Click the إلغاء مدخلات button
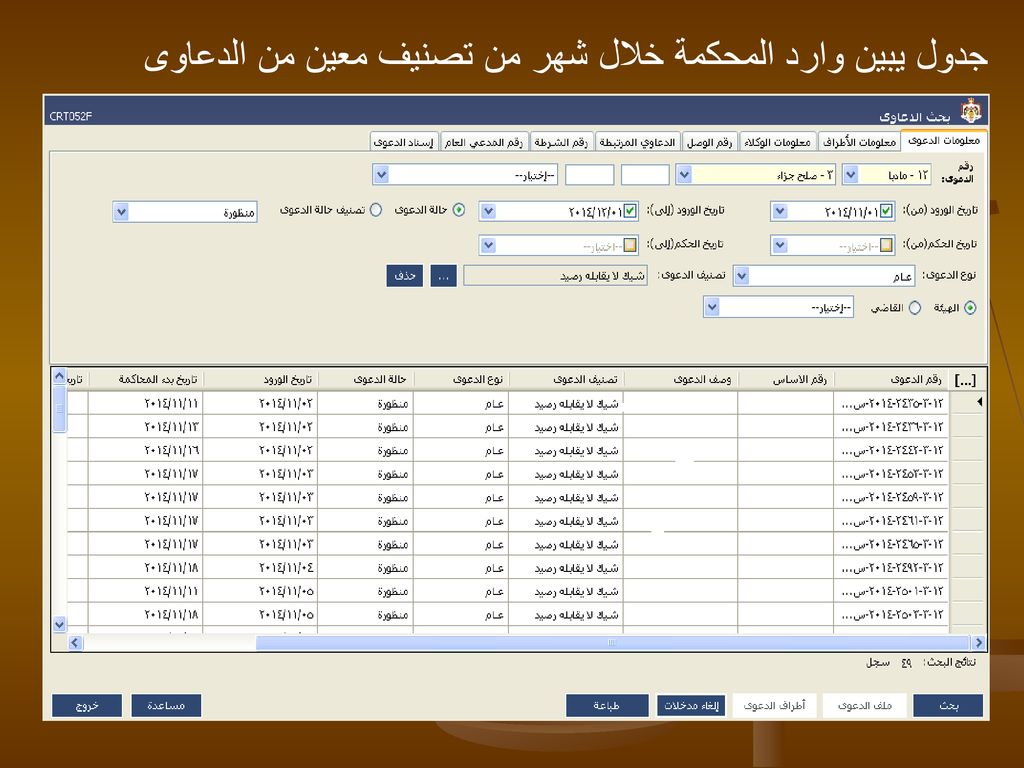Viewport: 1024px width, 768px height. point(691,705)
